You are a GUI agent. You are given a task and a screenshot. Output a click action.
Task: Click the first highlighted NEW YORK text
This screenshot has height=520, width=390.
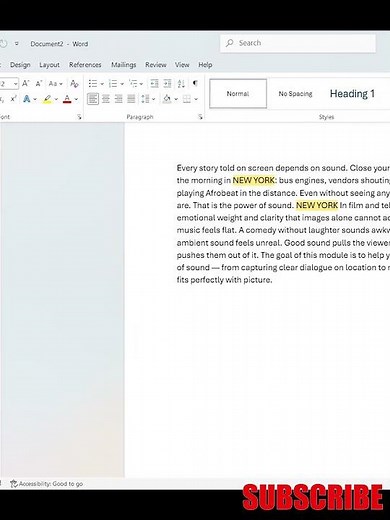tap(253, 180)
